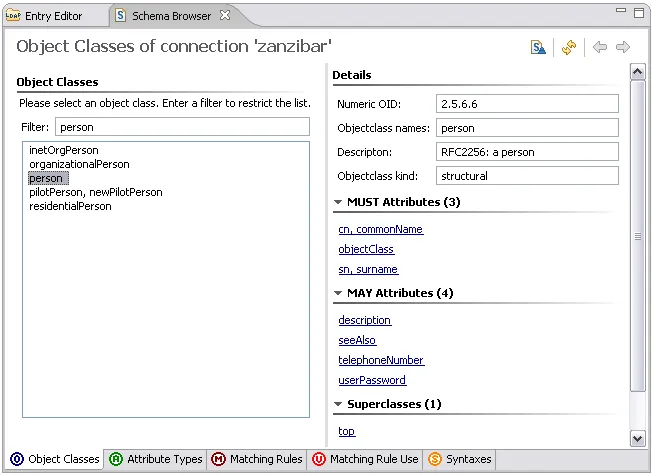Open the Syntaxes bottom tab
Viewport: 653px width, 475px height.
(460, 459)
